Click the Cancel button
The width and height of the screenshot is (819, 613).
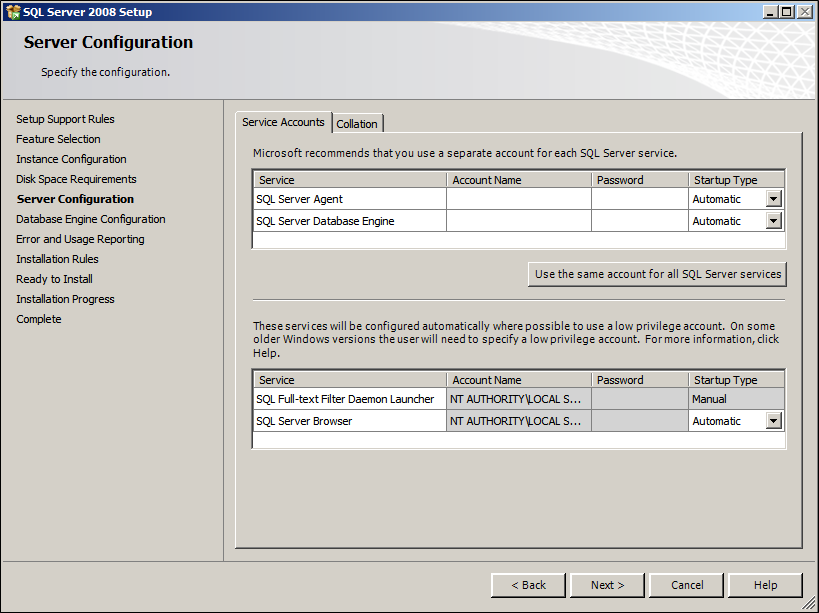click(x=687, y=585)
